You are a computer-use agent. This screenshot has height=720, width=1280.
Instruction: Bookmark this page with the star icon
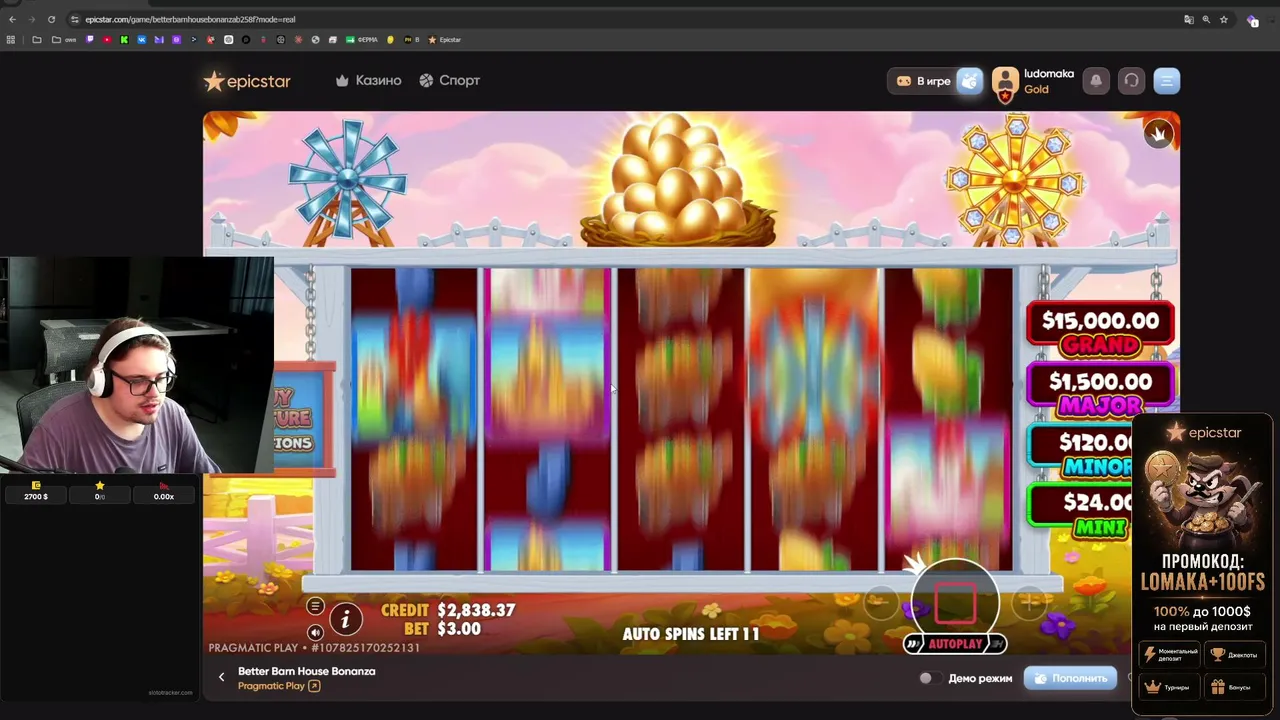pos(1223,19)
